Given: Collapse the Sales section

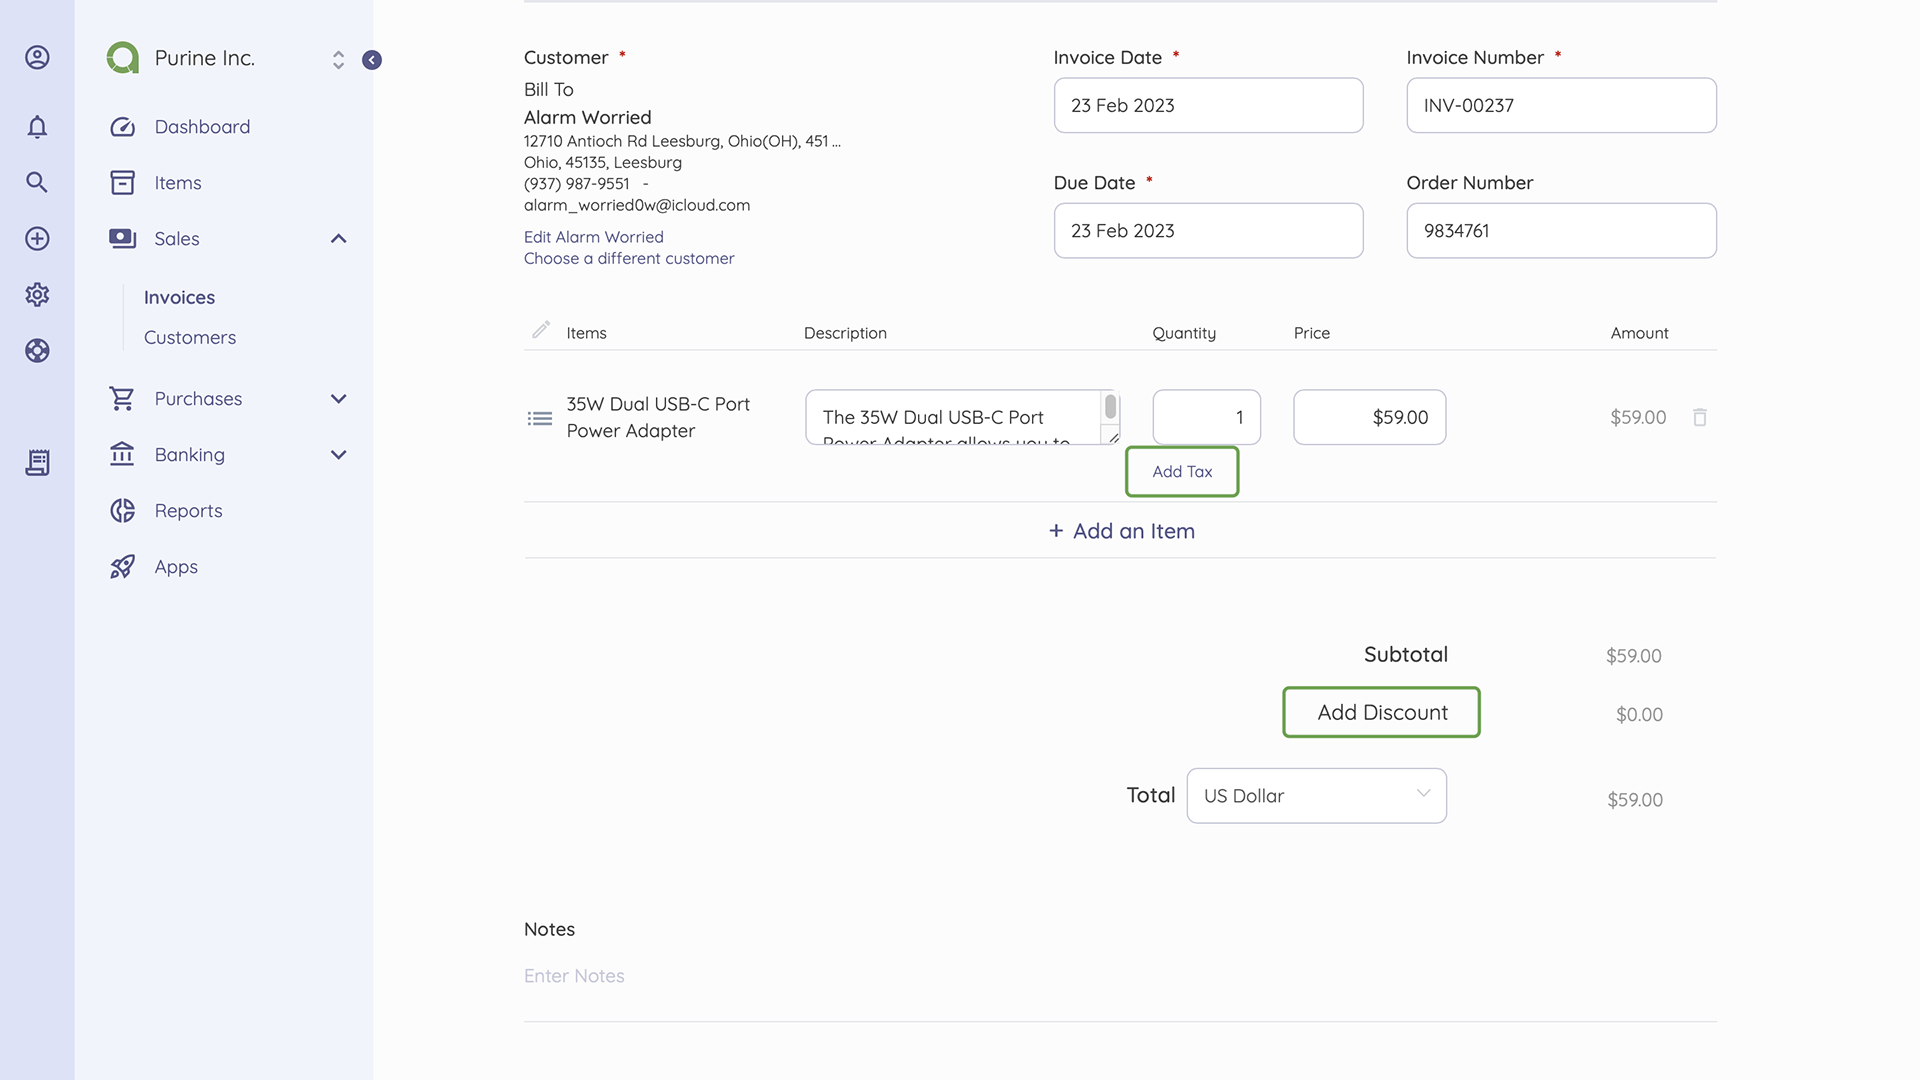Looking at the screenshot, I should [339, 239].
